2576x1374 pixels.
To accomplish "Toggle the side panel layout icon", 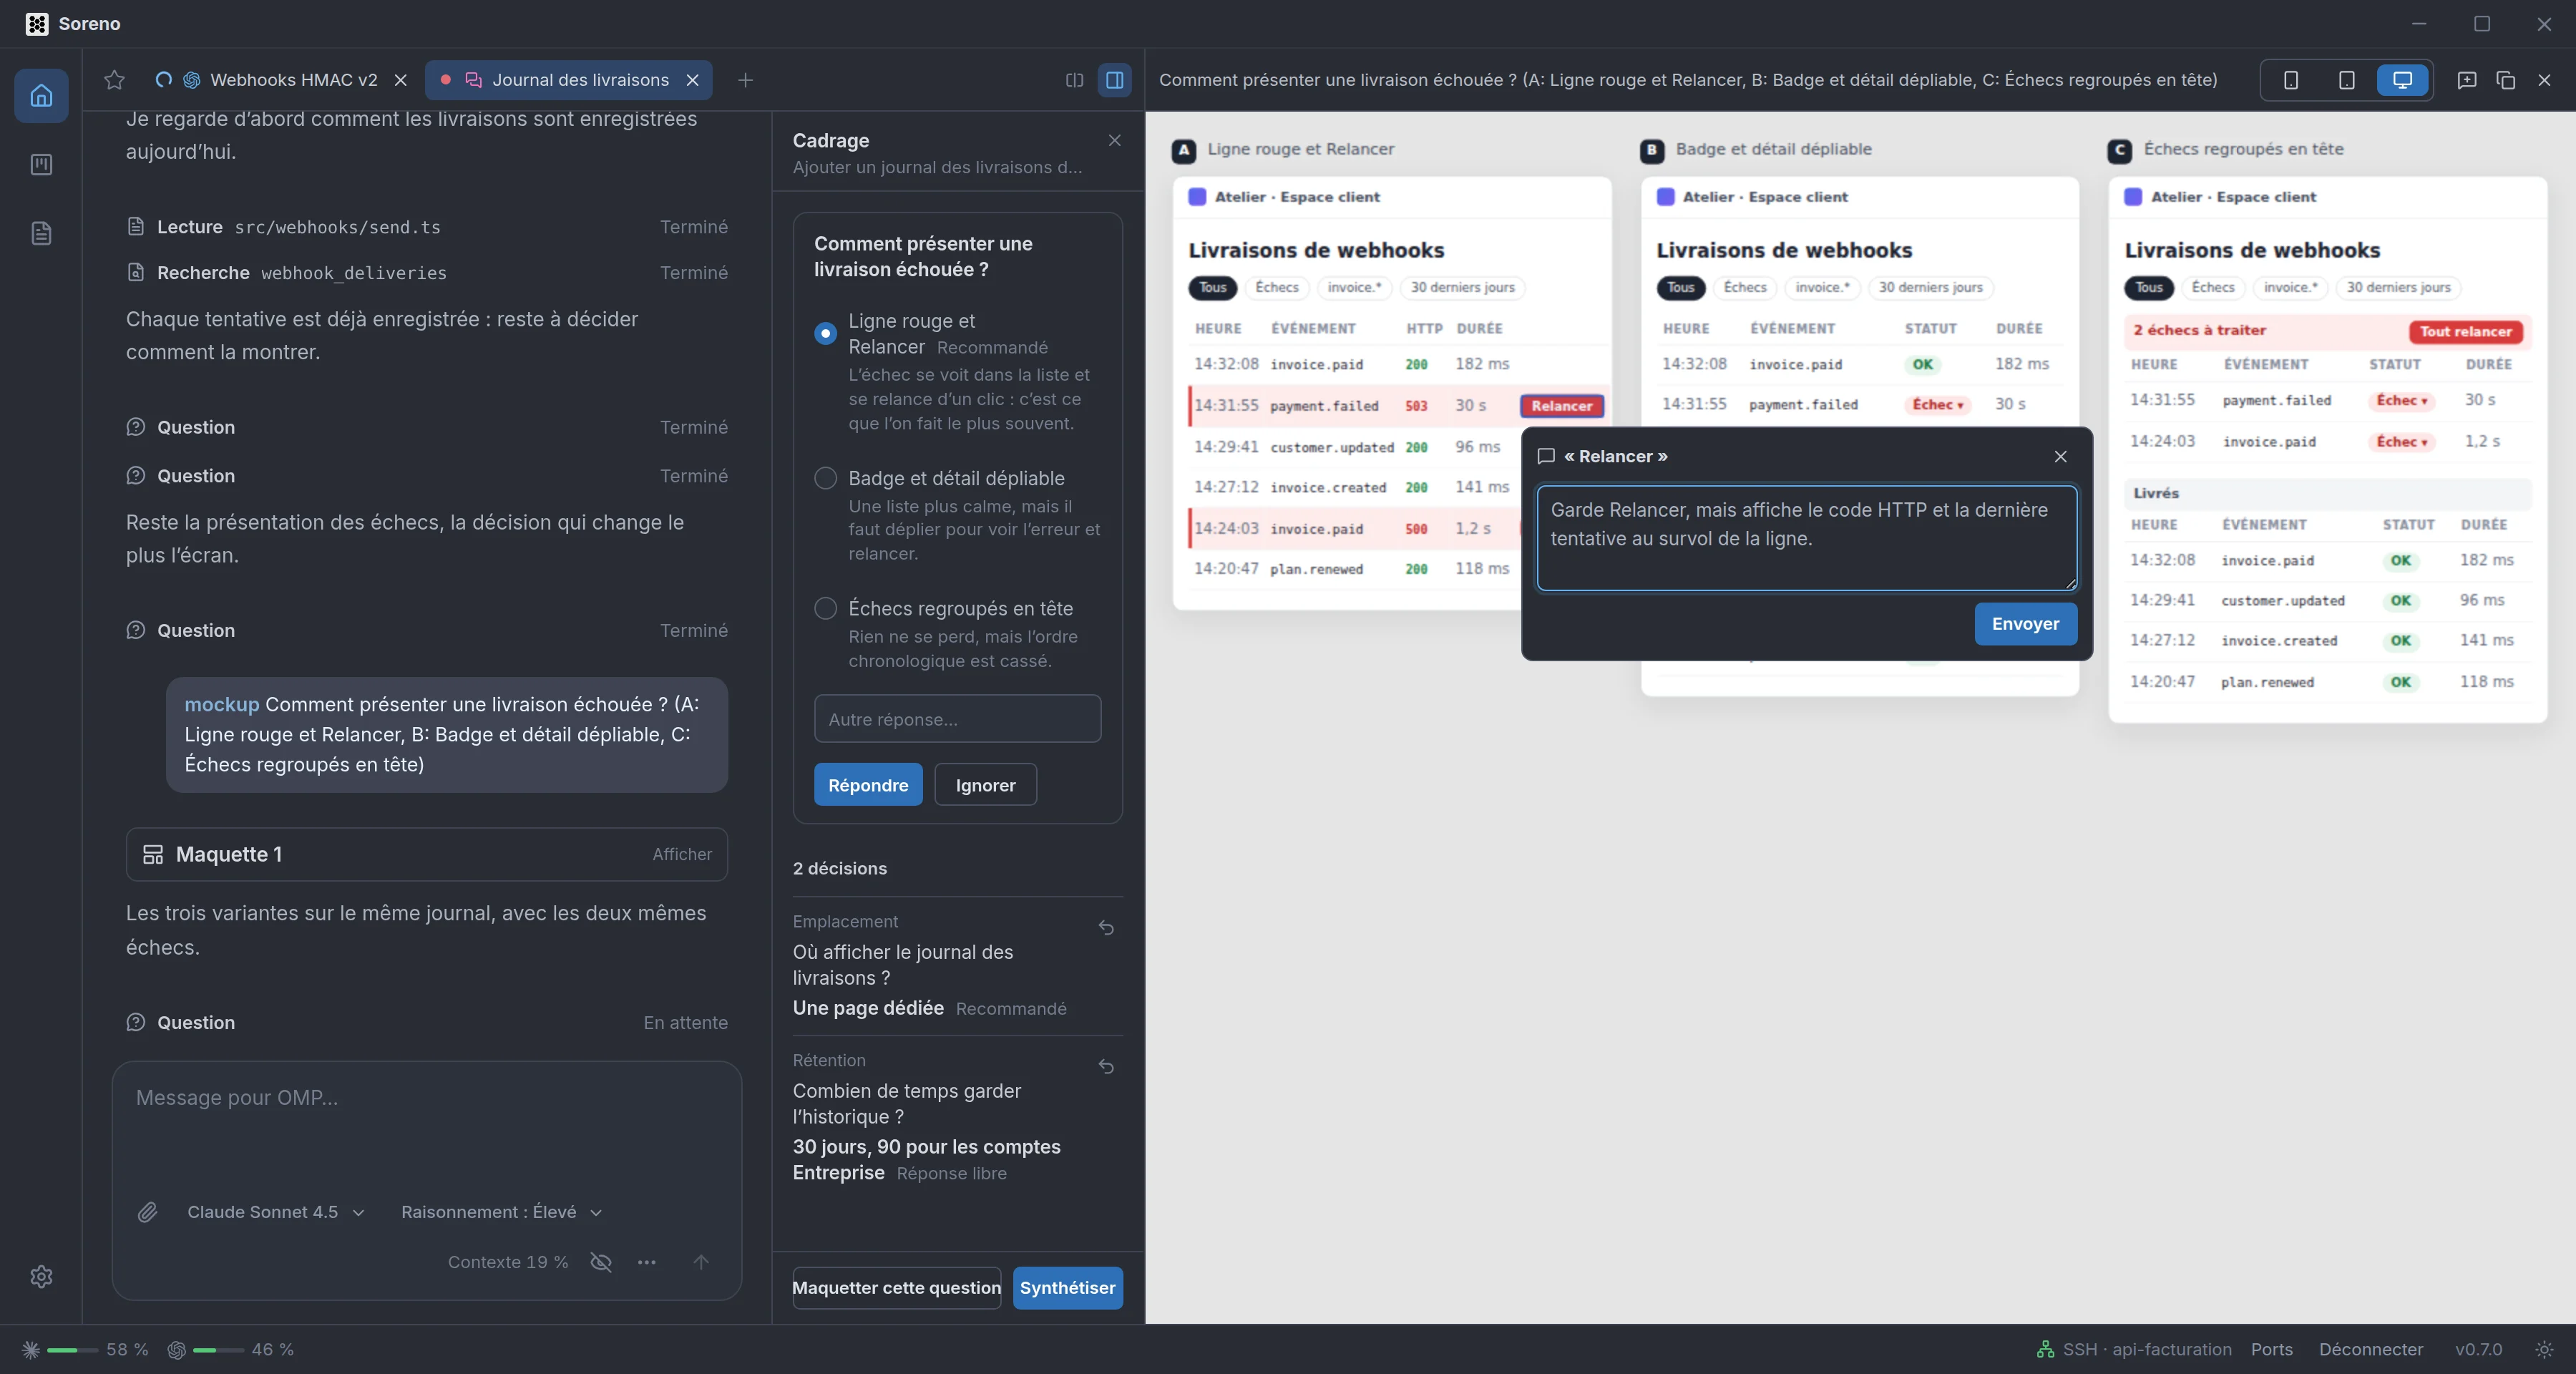I will (1114, 80).
